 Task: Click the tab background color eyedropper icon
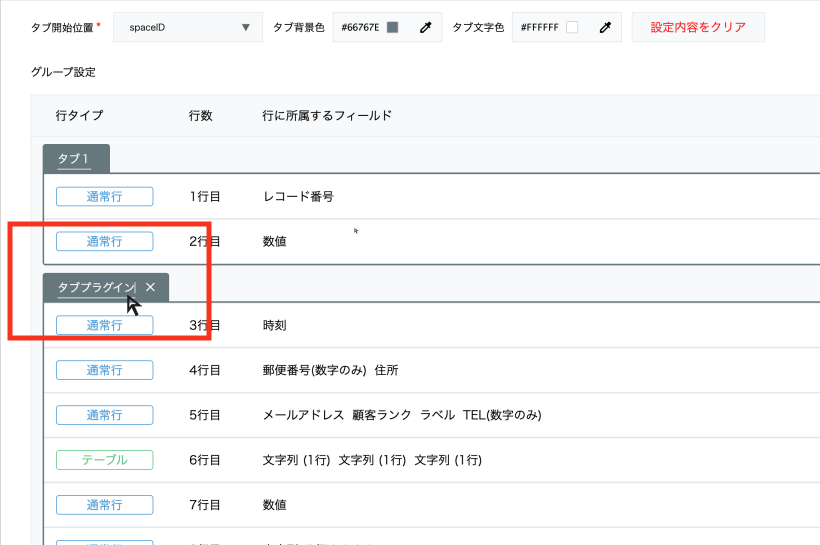[425, 28]
